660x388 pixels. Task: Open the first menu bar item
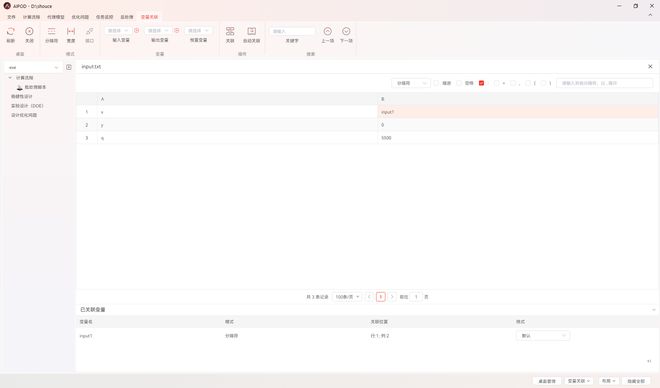click(11, 17)
